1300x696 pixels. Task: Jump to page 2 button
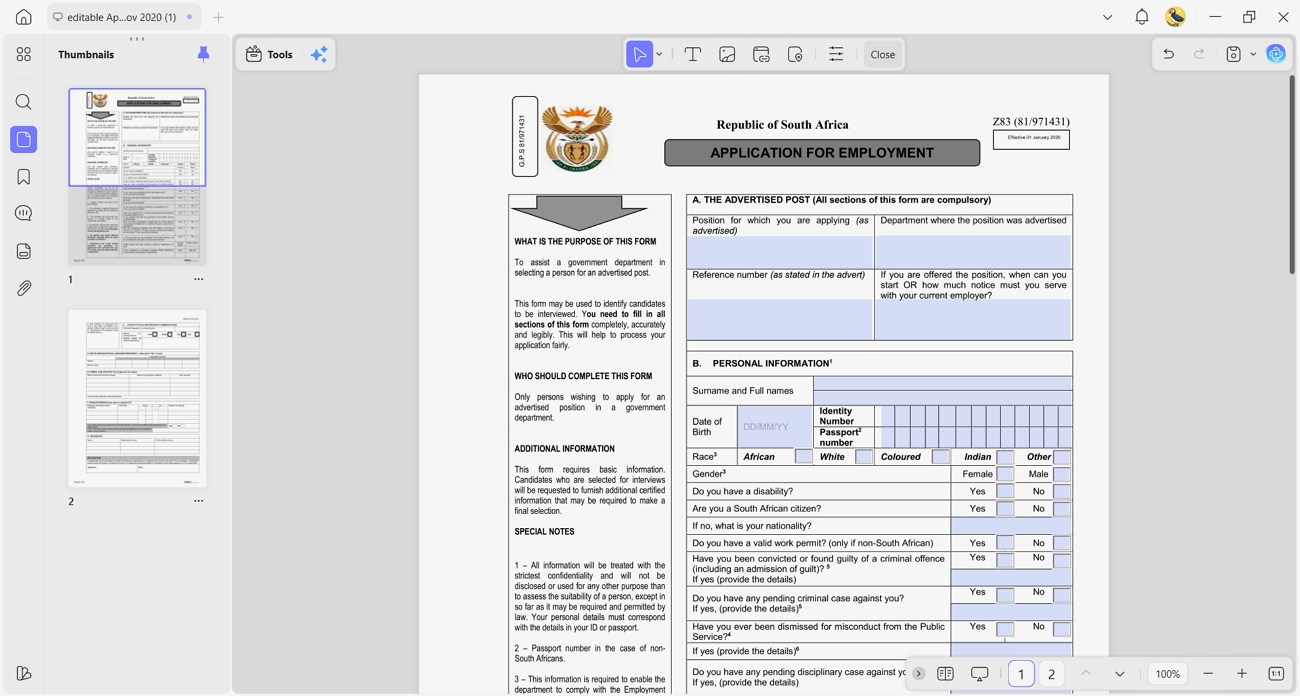point(1051,674)
